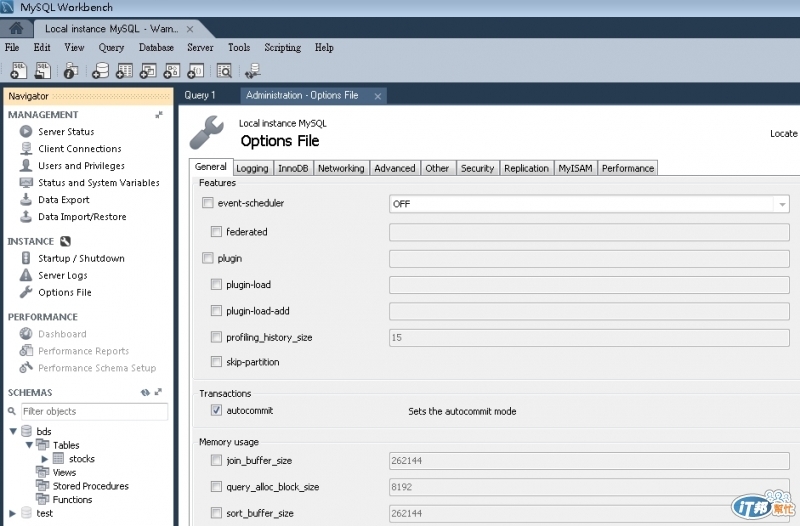The width and height of the screenshot is (800, 526).
Task: Enable profiling_history_size checkbox
Action: click(x=216, y=337)
